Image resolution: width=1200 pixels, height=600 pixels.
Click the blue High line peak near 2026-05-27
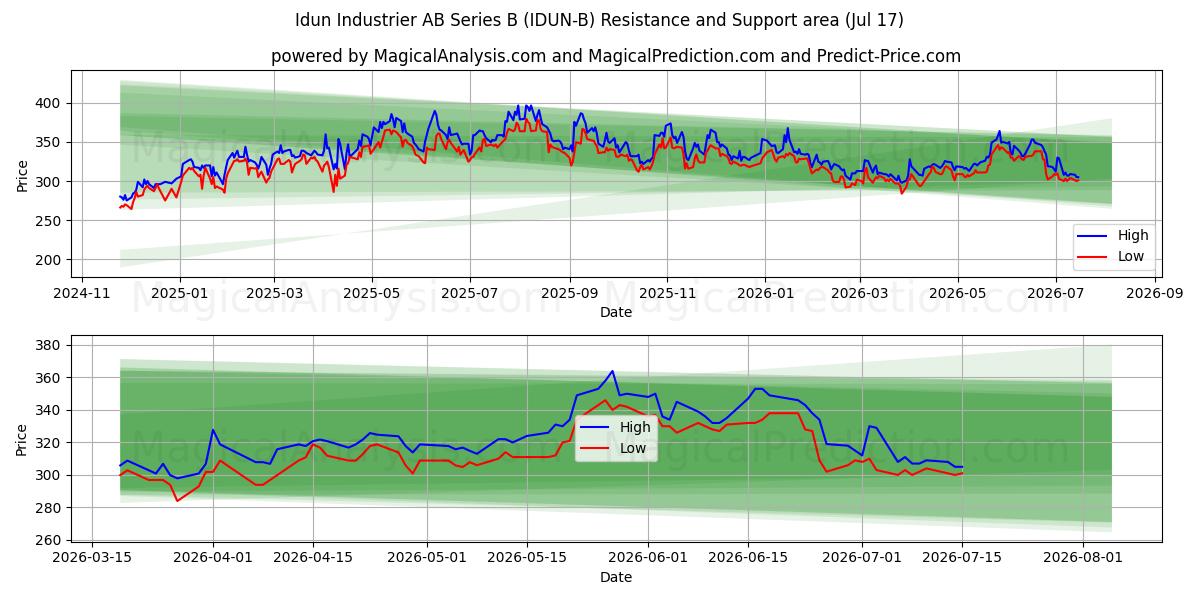[x=612, y=371]
